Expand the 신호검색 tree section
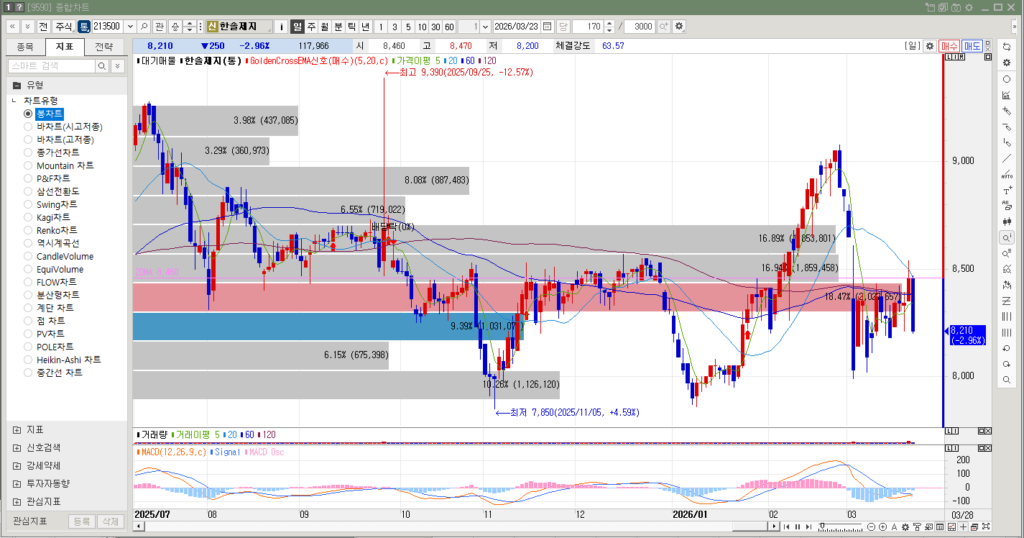 pos(17,447)
